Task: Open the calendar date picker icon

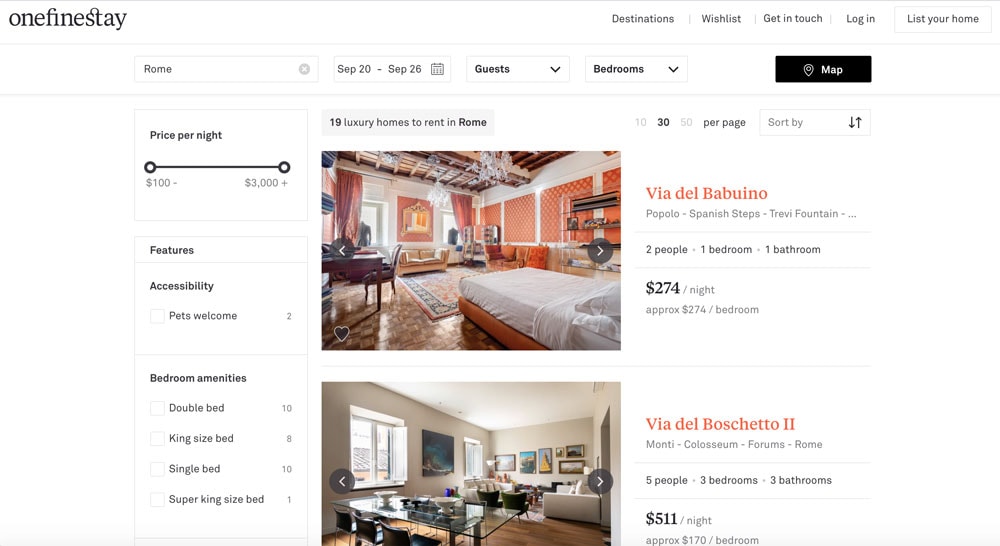Action: pyautogui.click(x=437, y=69)
